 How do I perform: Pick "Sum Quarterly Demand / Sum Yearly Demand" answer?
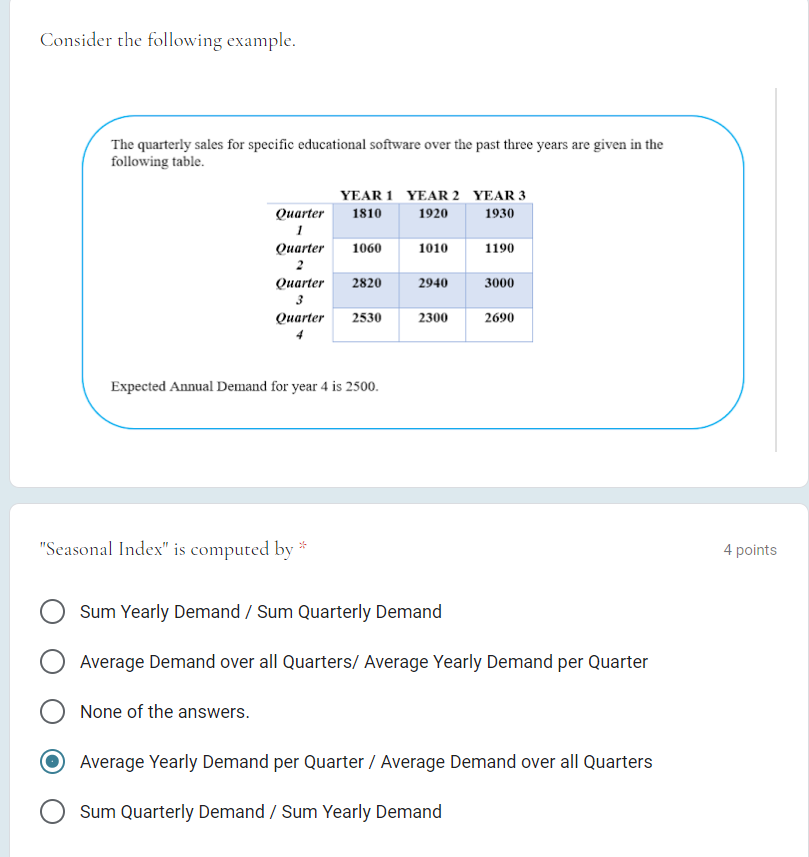[x=52, y=811]
